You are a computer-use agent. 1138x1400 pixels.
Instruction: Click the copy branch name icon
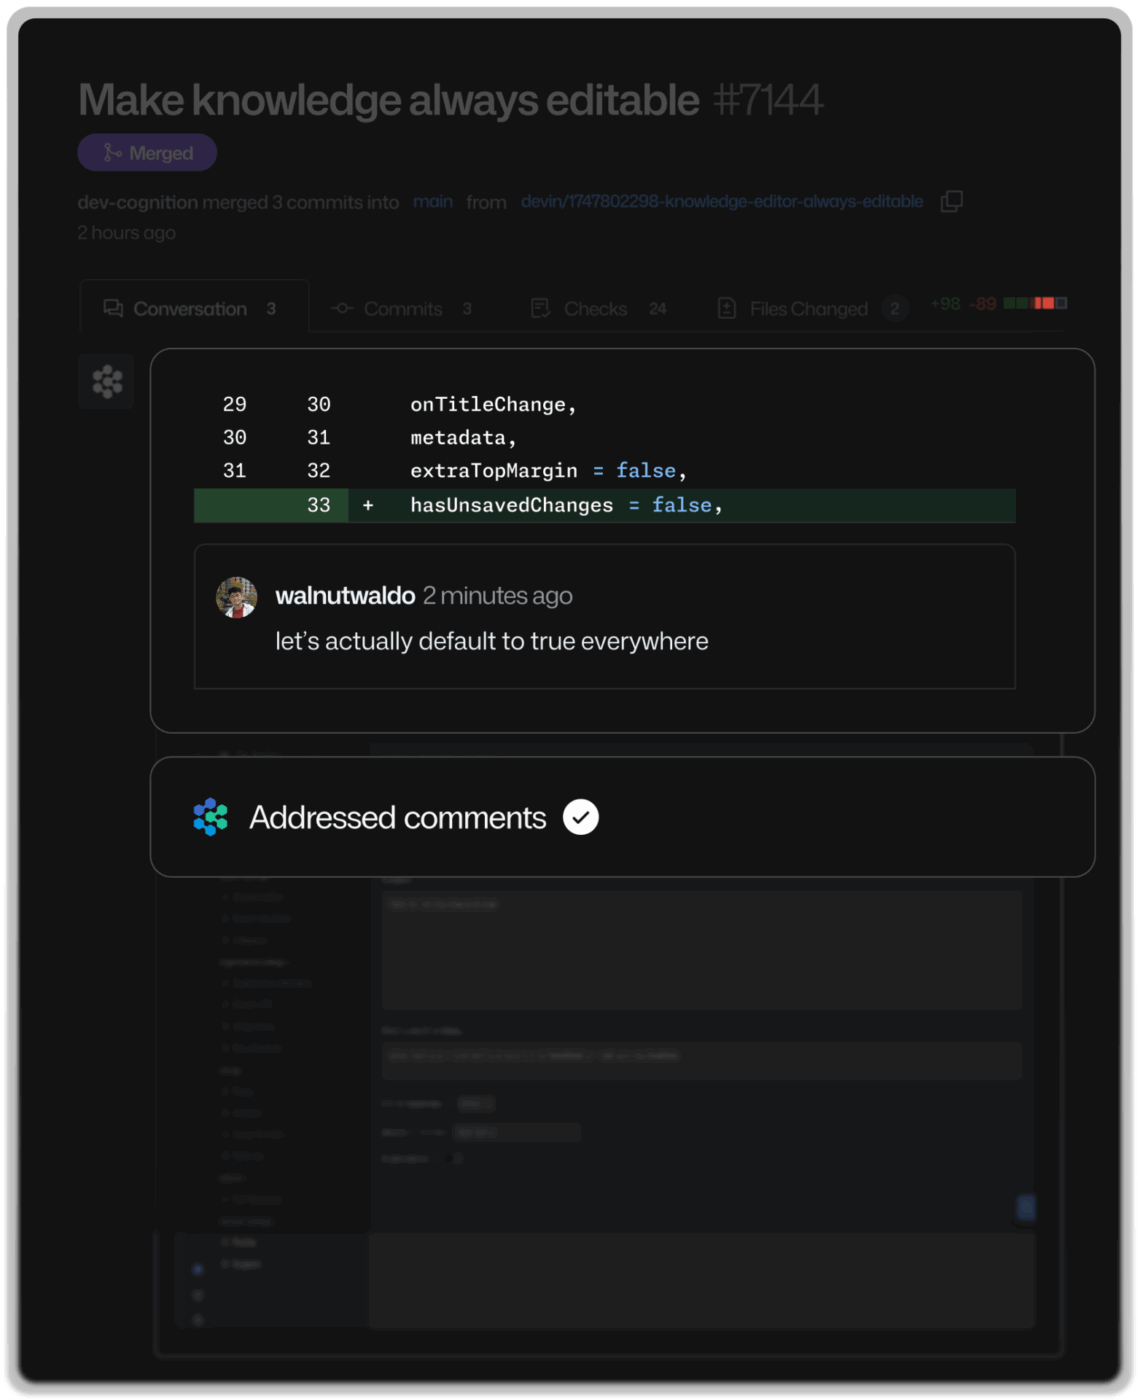(951, 202)
